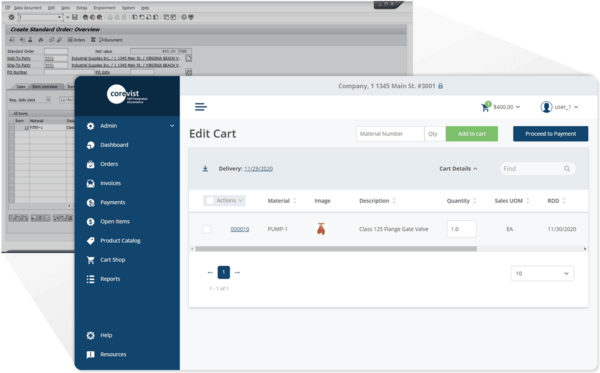Sort by the Description column

point(377,201)
